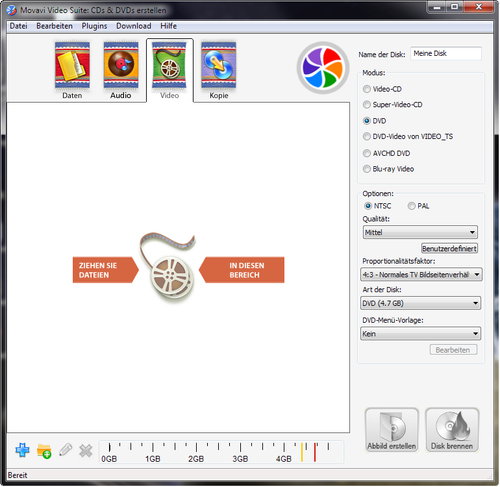
Task: Open the Datei menu
Action: coord(18,26)
